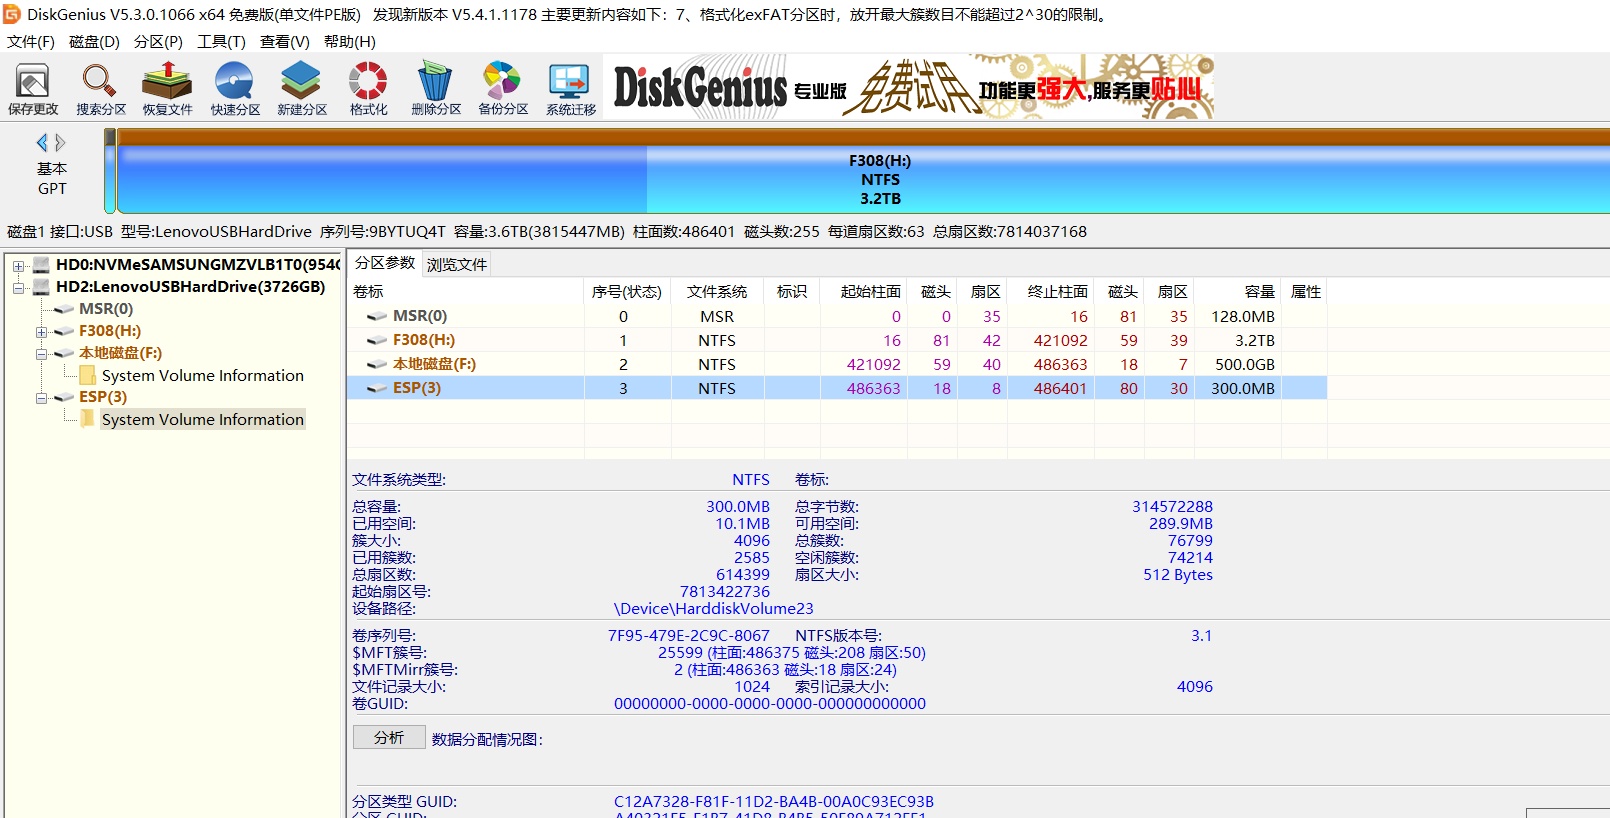Click the 删除分区 (Delete partition) icon
The image size is (1610, 818).
[436, 88]
